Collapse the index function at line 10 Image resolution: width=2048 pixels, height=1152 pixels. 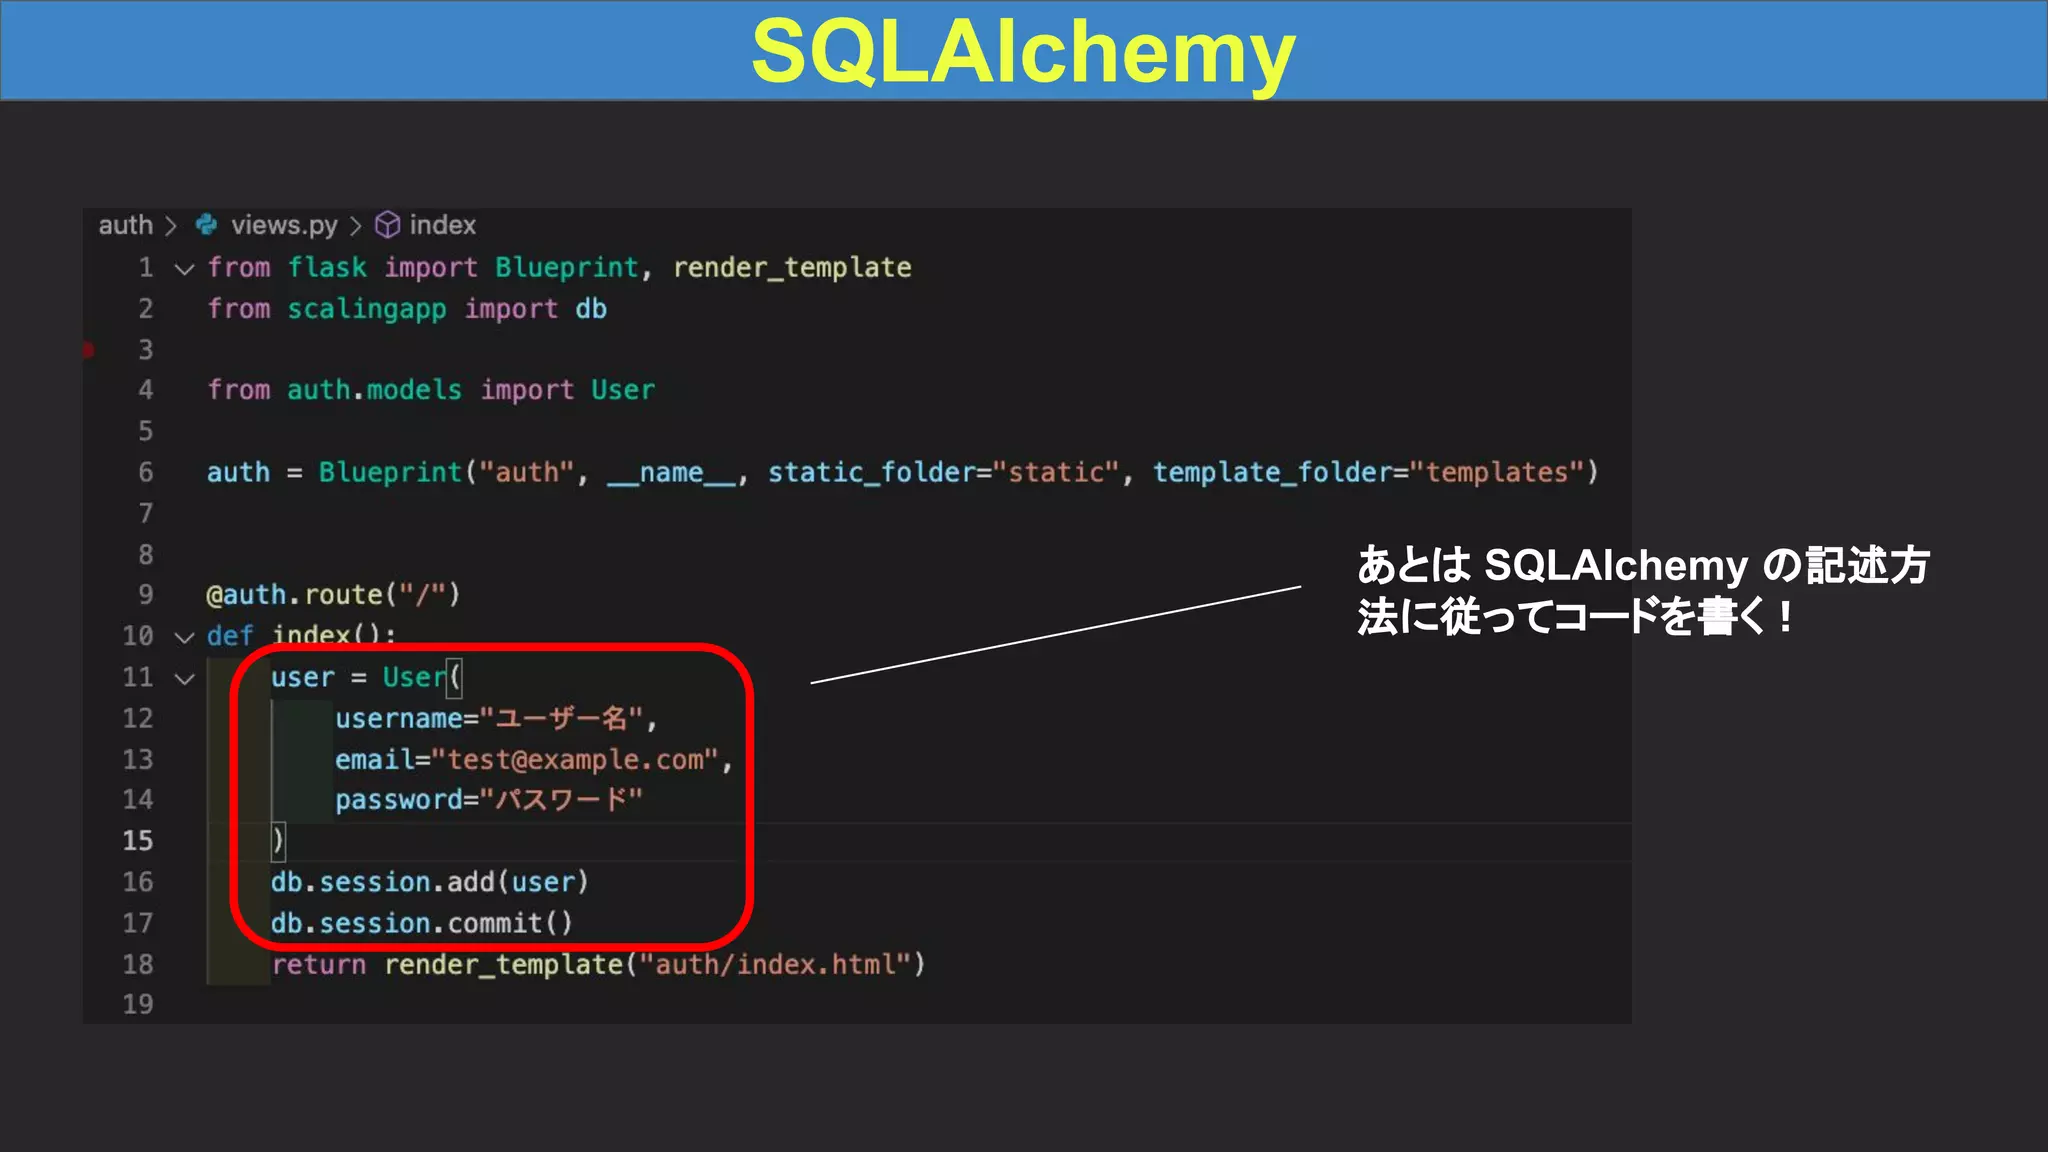(184, 637)
